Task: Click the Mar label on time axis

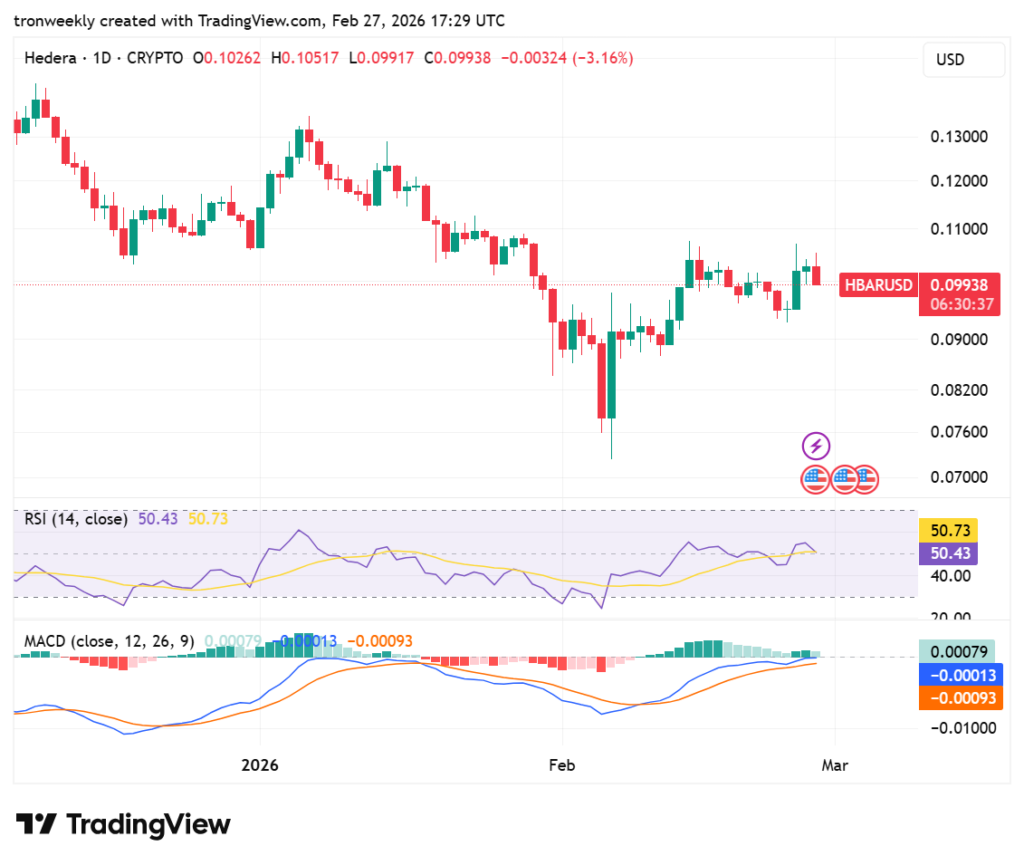Action: click(835, 765)
